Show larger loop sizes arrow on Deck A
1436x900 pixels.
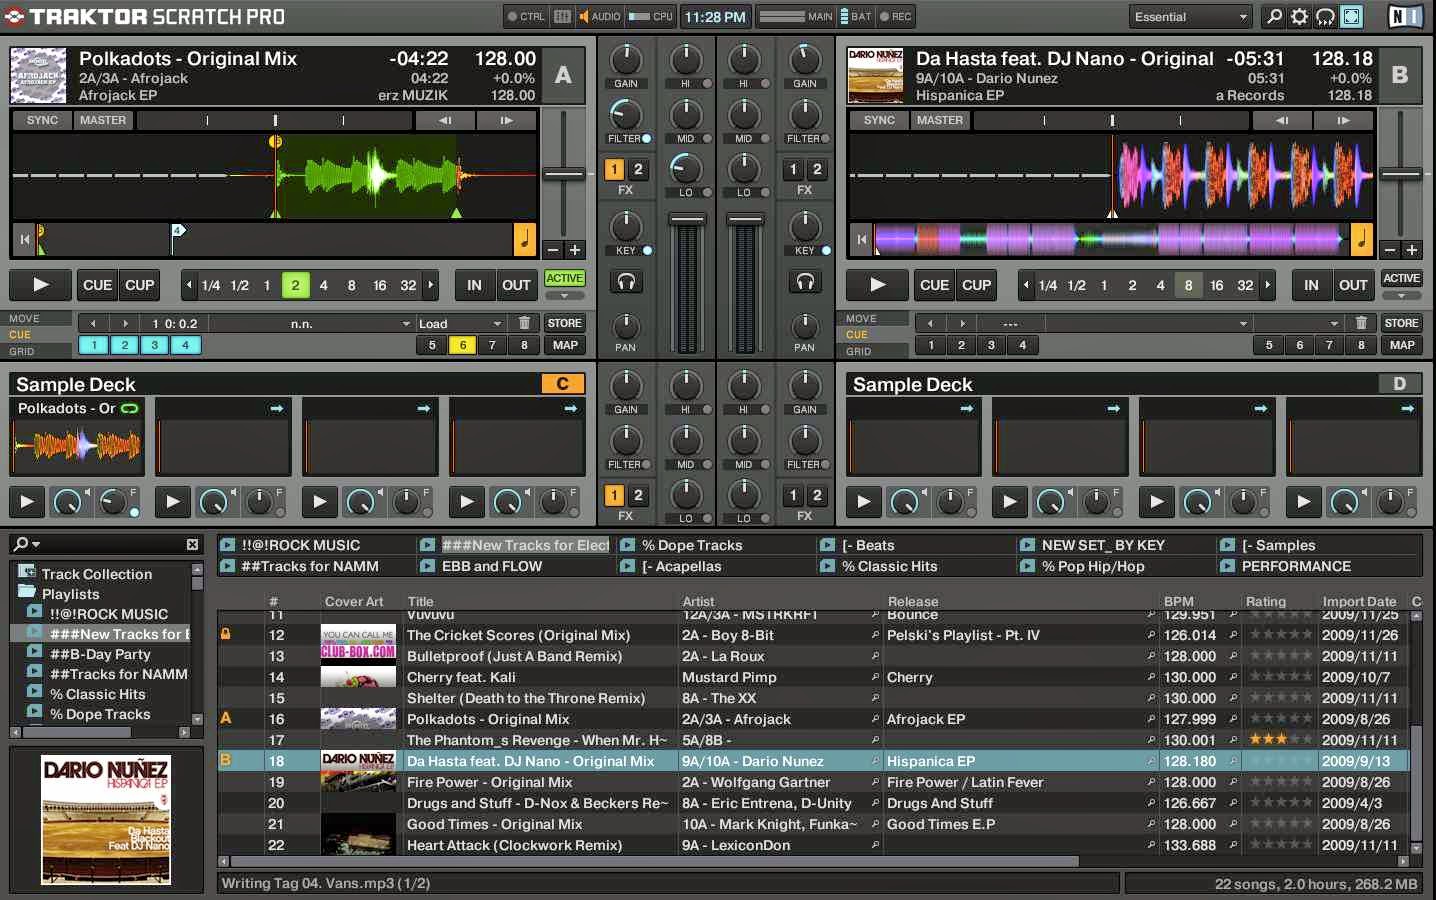[431, 285]
